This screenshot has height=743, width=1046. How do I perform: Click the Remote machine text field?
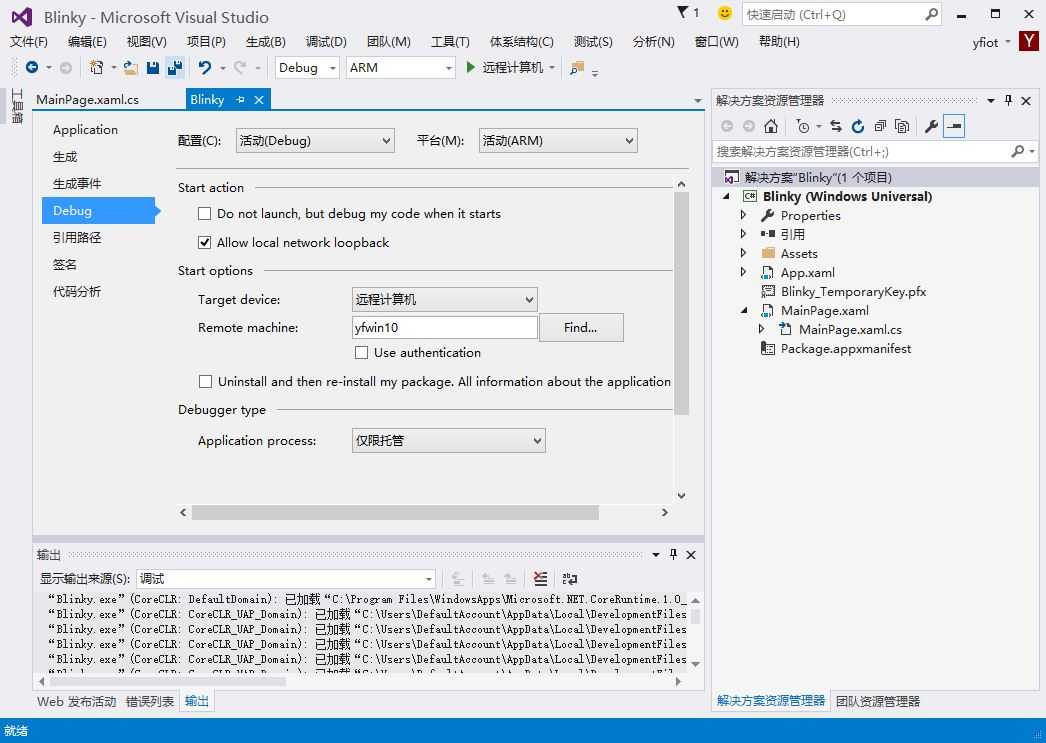(x=444, y=328)
